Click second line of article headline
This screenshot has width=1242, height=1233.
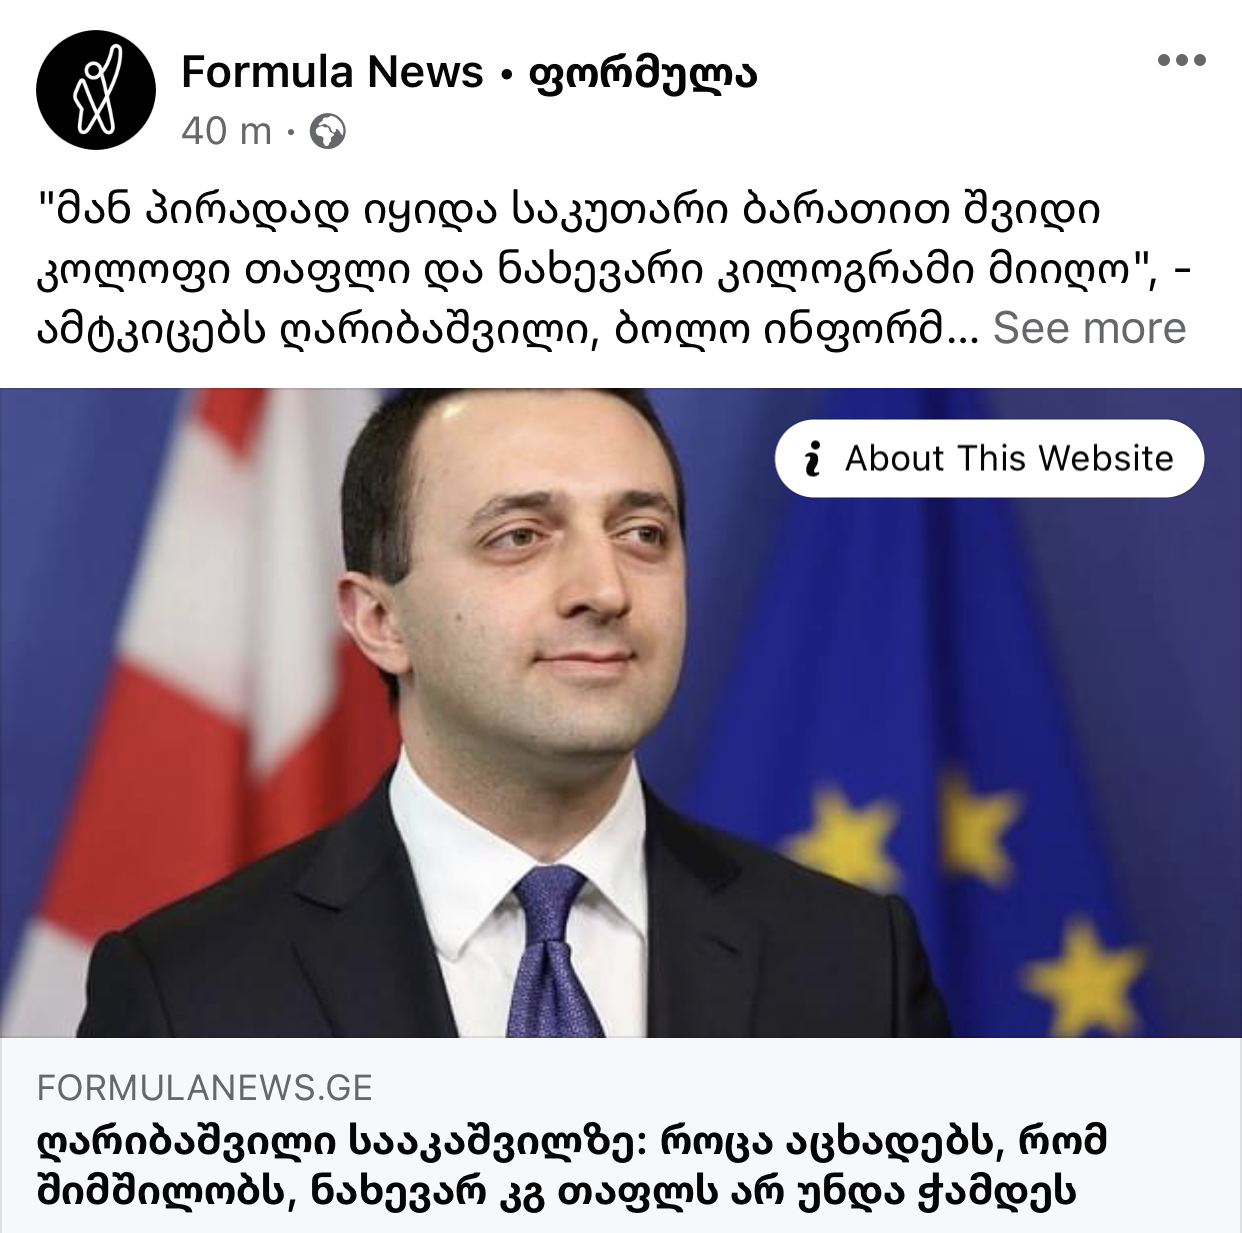pos(556,1192)
